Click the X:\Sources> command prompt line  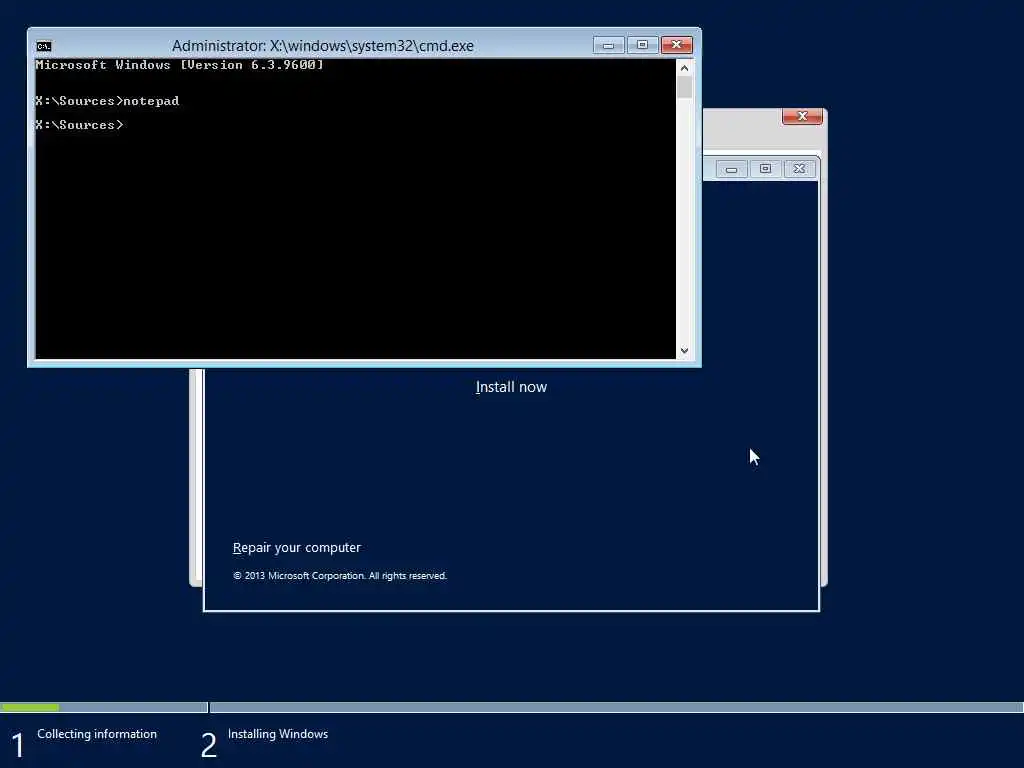pyautogui.click(x=79, y=125)
